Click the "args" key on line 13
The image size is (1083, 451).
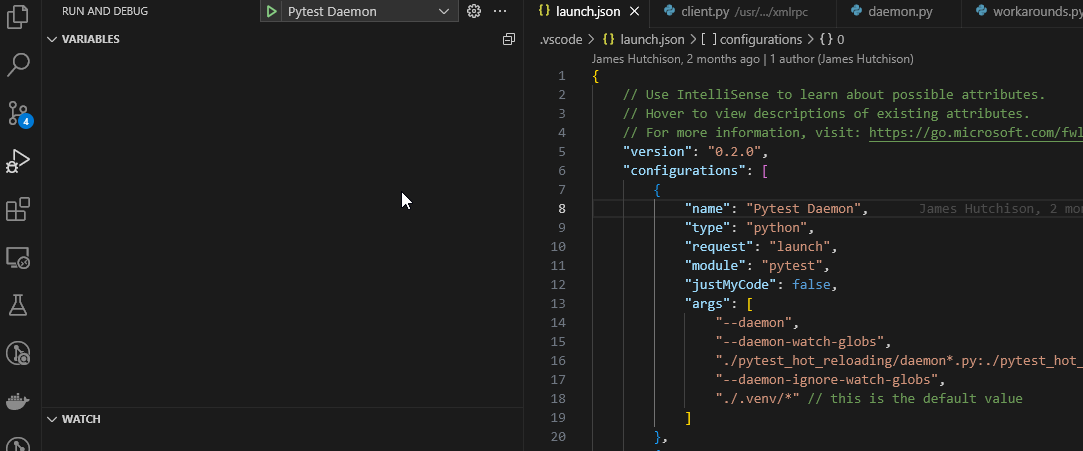click(x=707, y=304)
